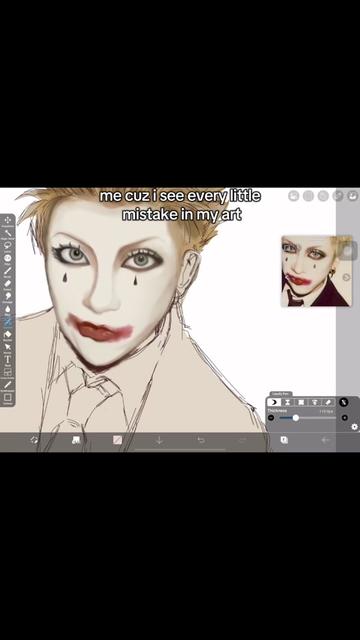This screenshot has height=640, width=360.
Task: Go back using the left arrow
Action: point(325,440)
